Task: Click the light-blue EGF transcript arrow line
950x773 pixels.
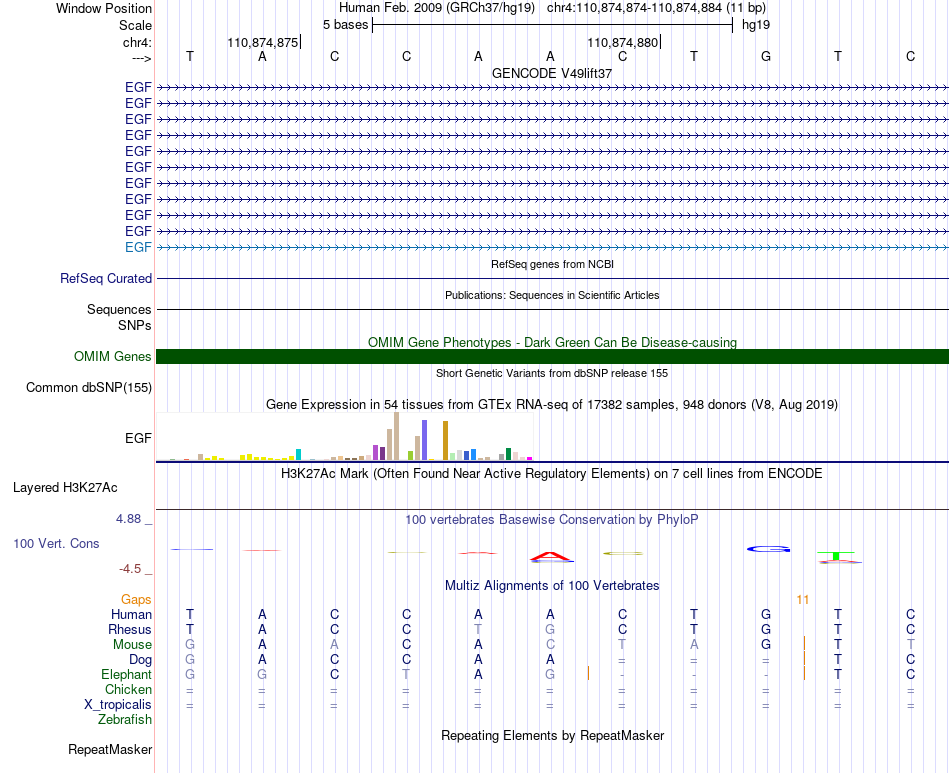Action: [x=552, y=247]
